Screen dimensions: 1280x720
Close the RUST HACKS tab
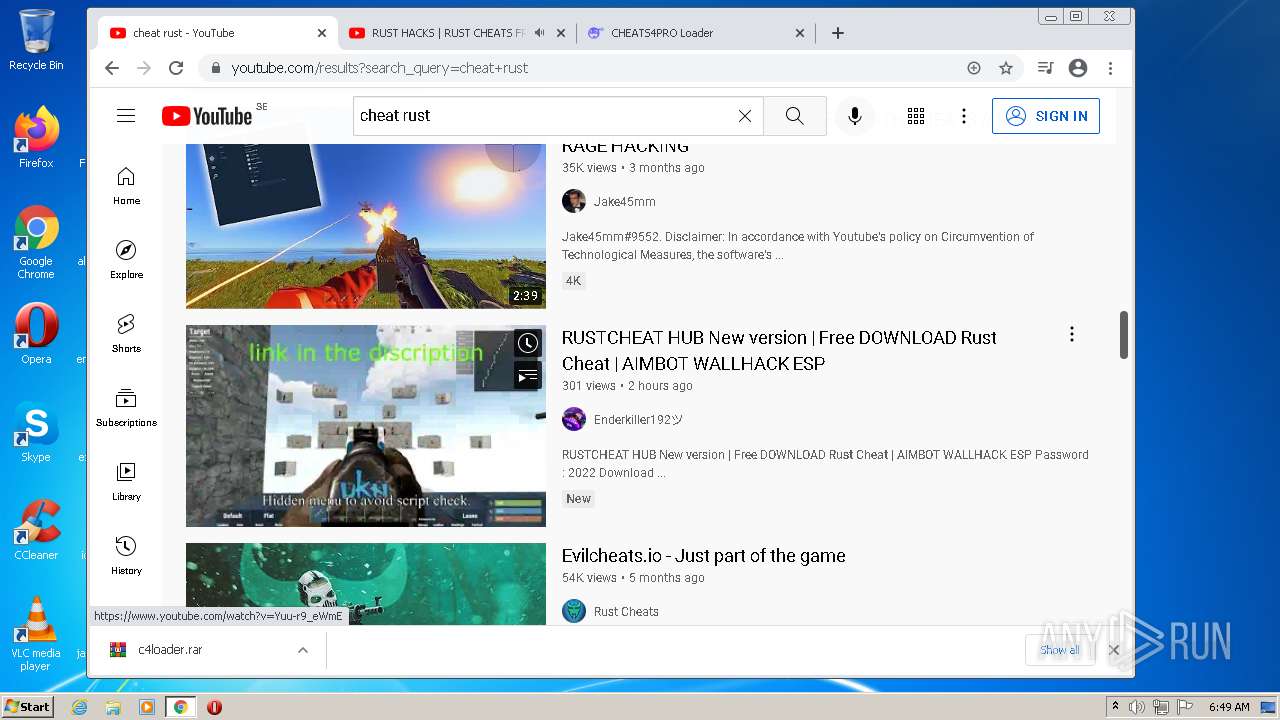(x=561, y=33)
